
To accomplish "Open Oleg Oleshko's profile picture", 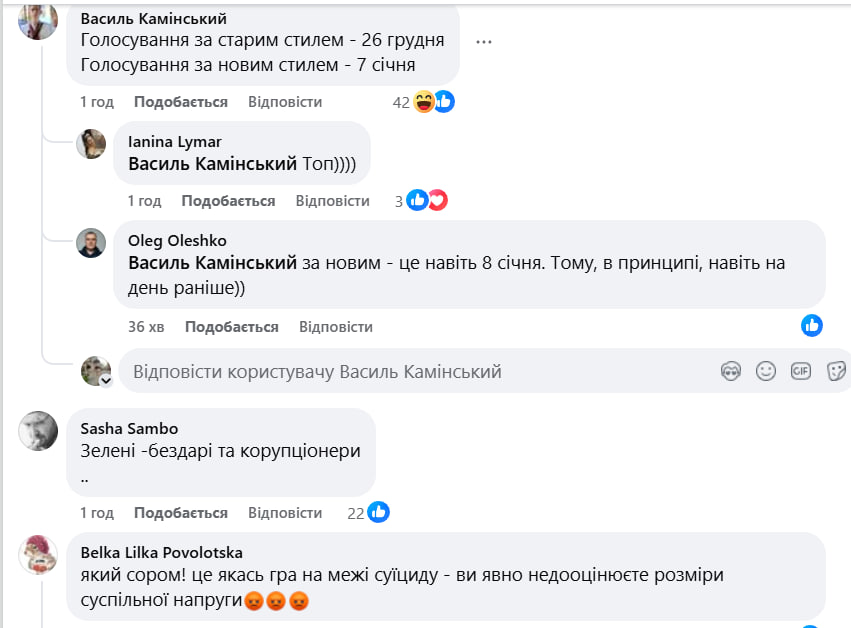I will pos(91,243).
